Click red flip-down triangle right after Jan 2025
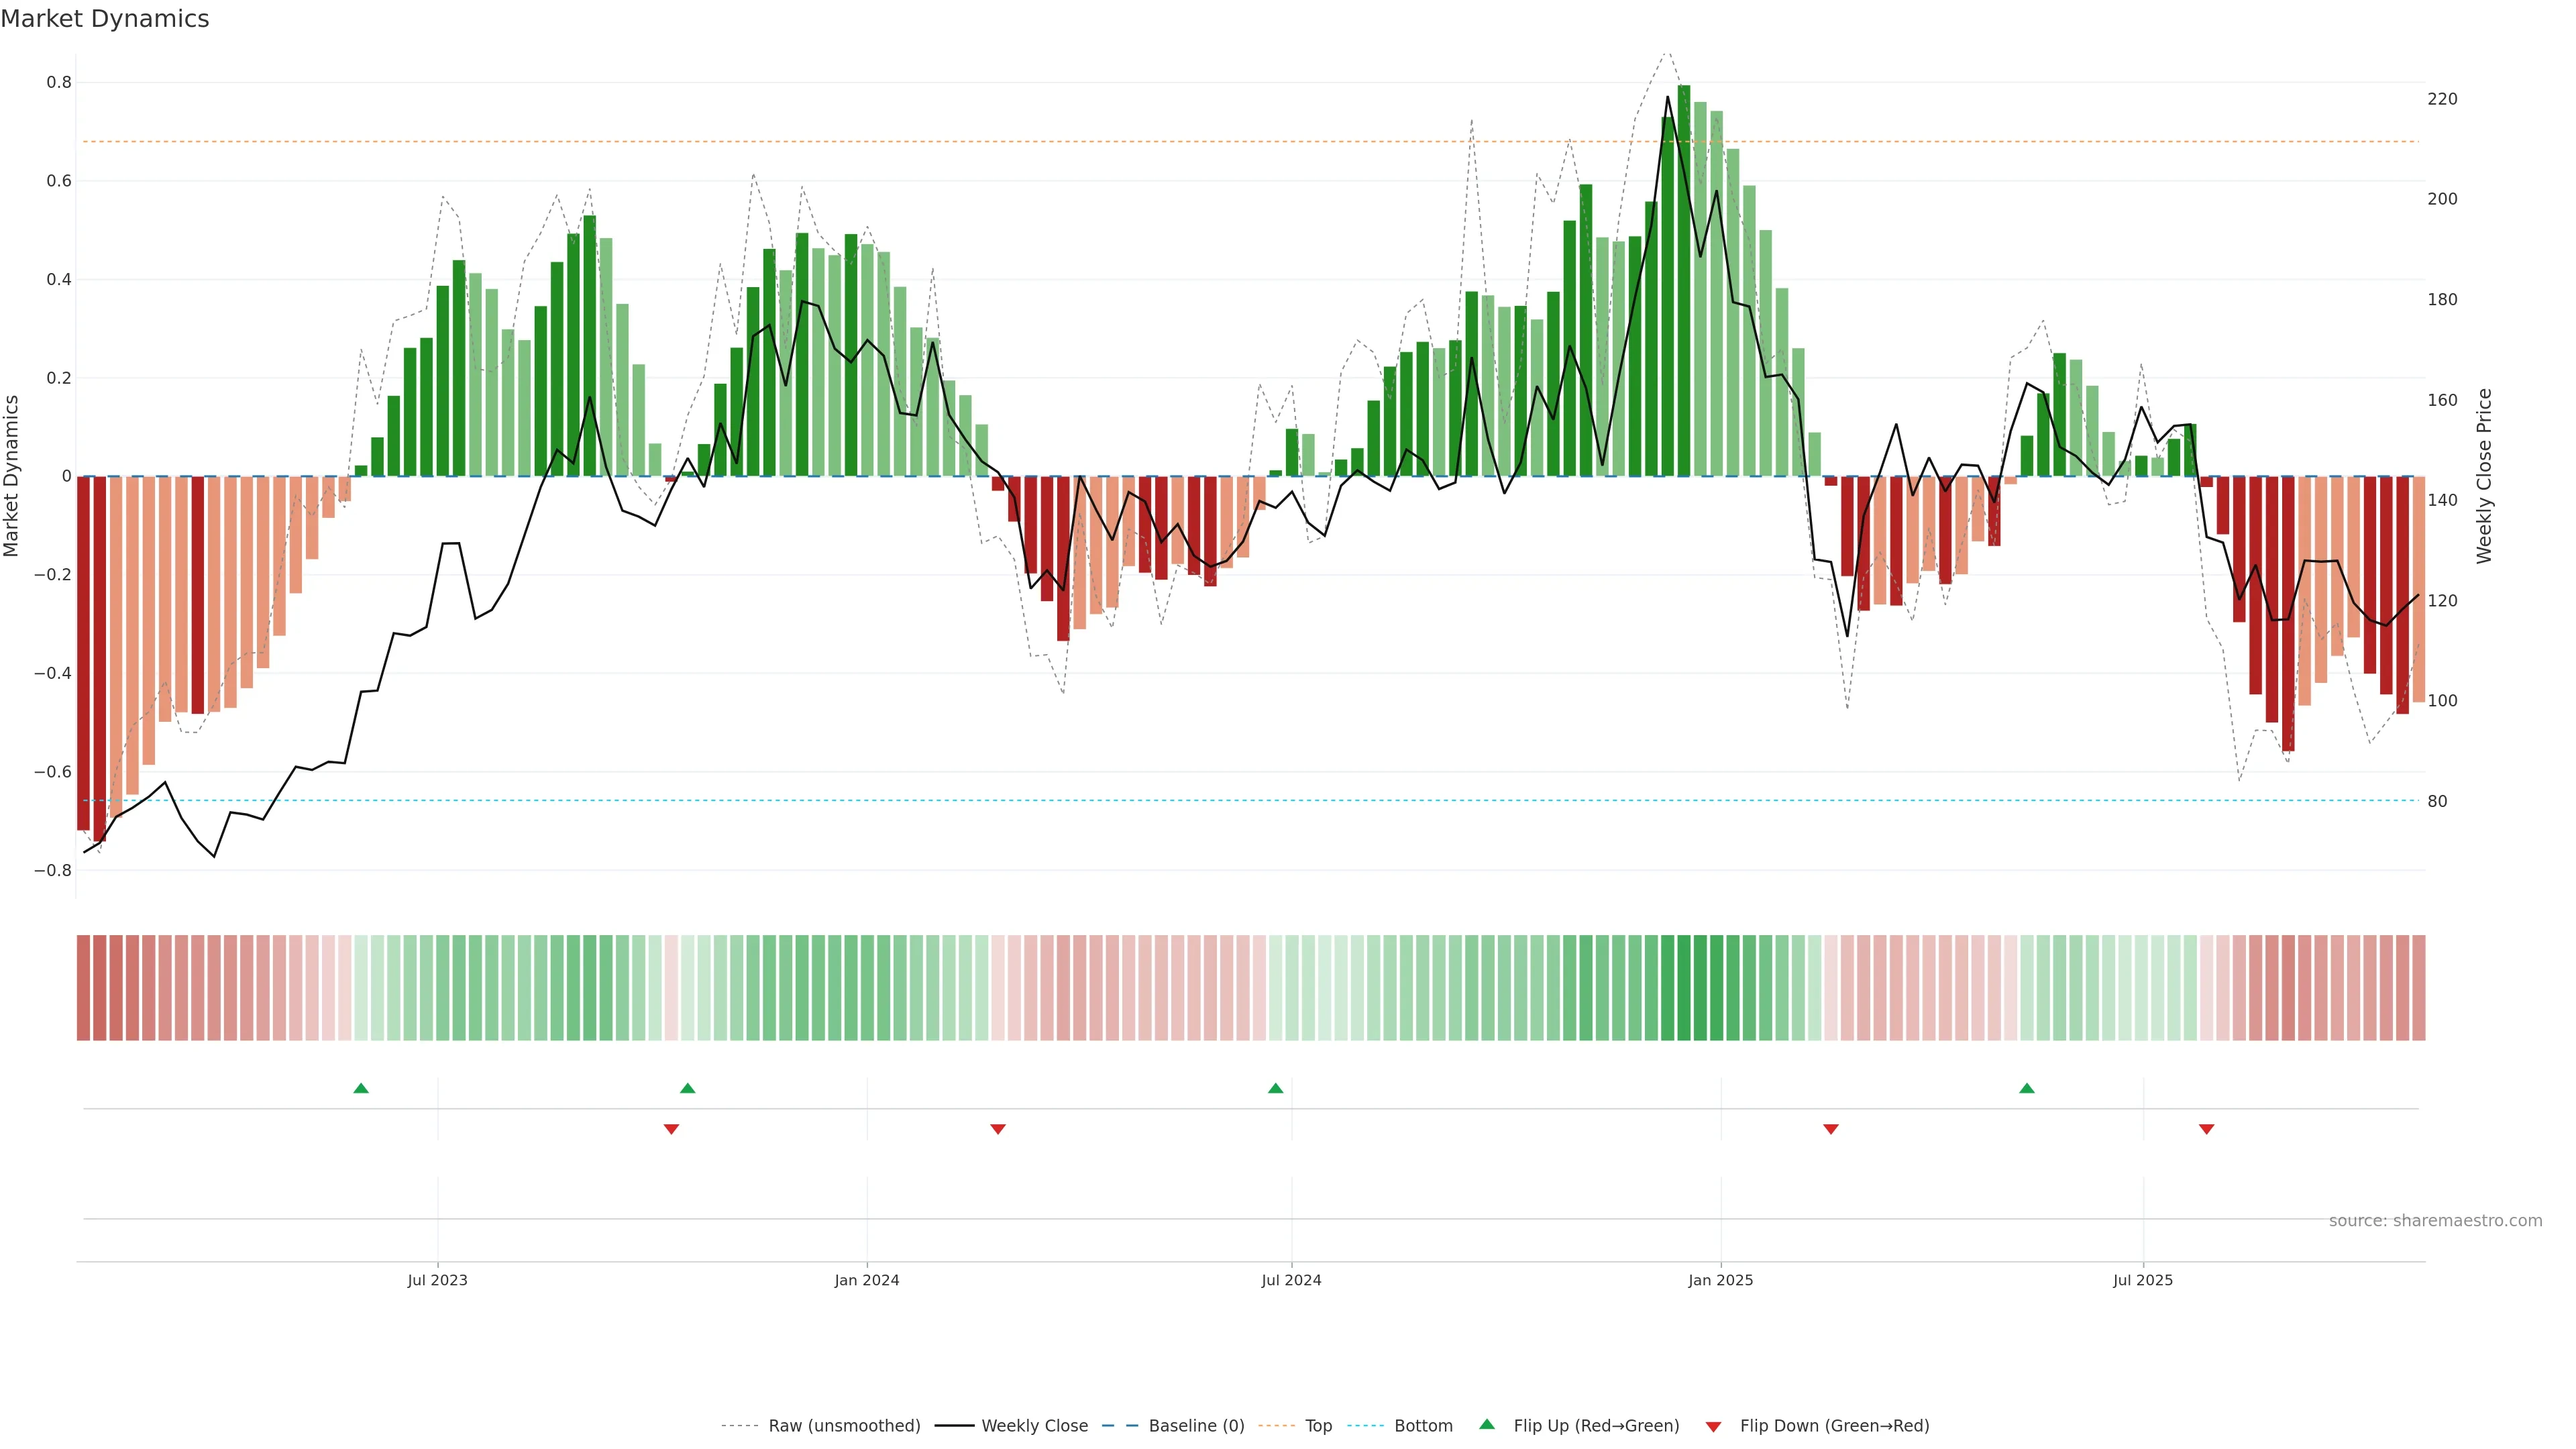Screen dimensions: 2576x1449 (1830, 1129)
